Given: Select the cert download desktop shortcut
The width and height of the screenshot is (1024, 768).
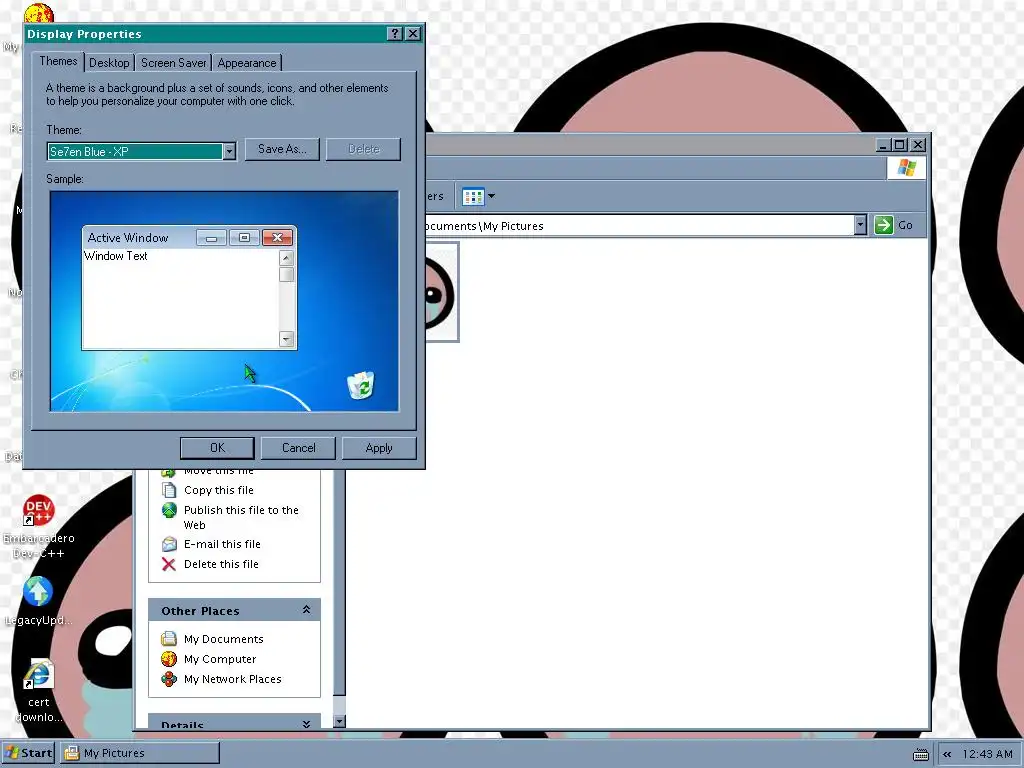Looking at the screenshot, I should click(39, 692).
